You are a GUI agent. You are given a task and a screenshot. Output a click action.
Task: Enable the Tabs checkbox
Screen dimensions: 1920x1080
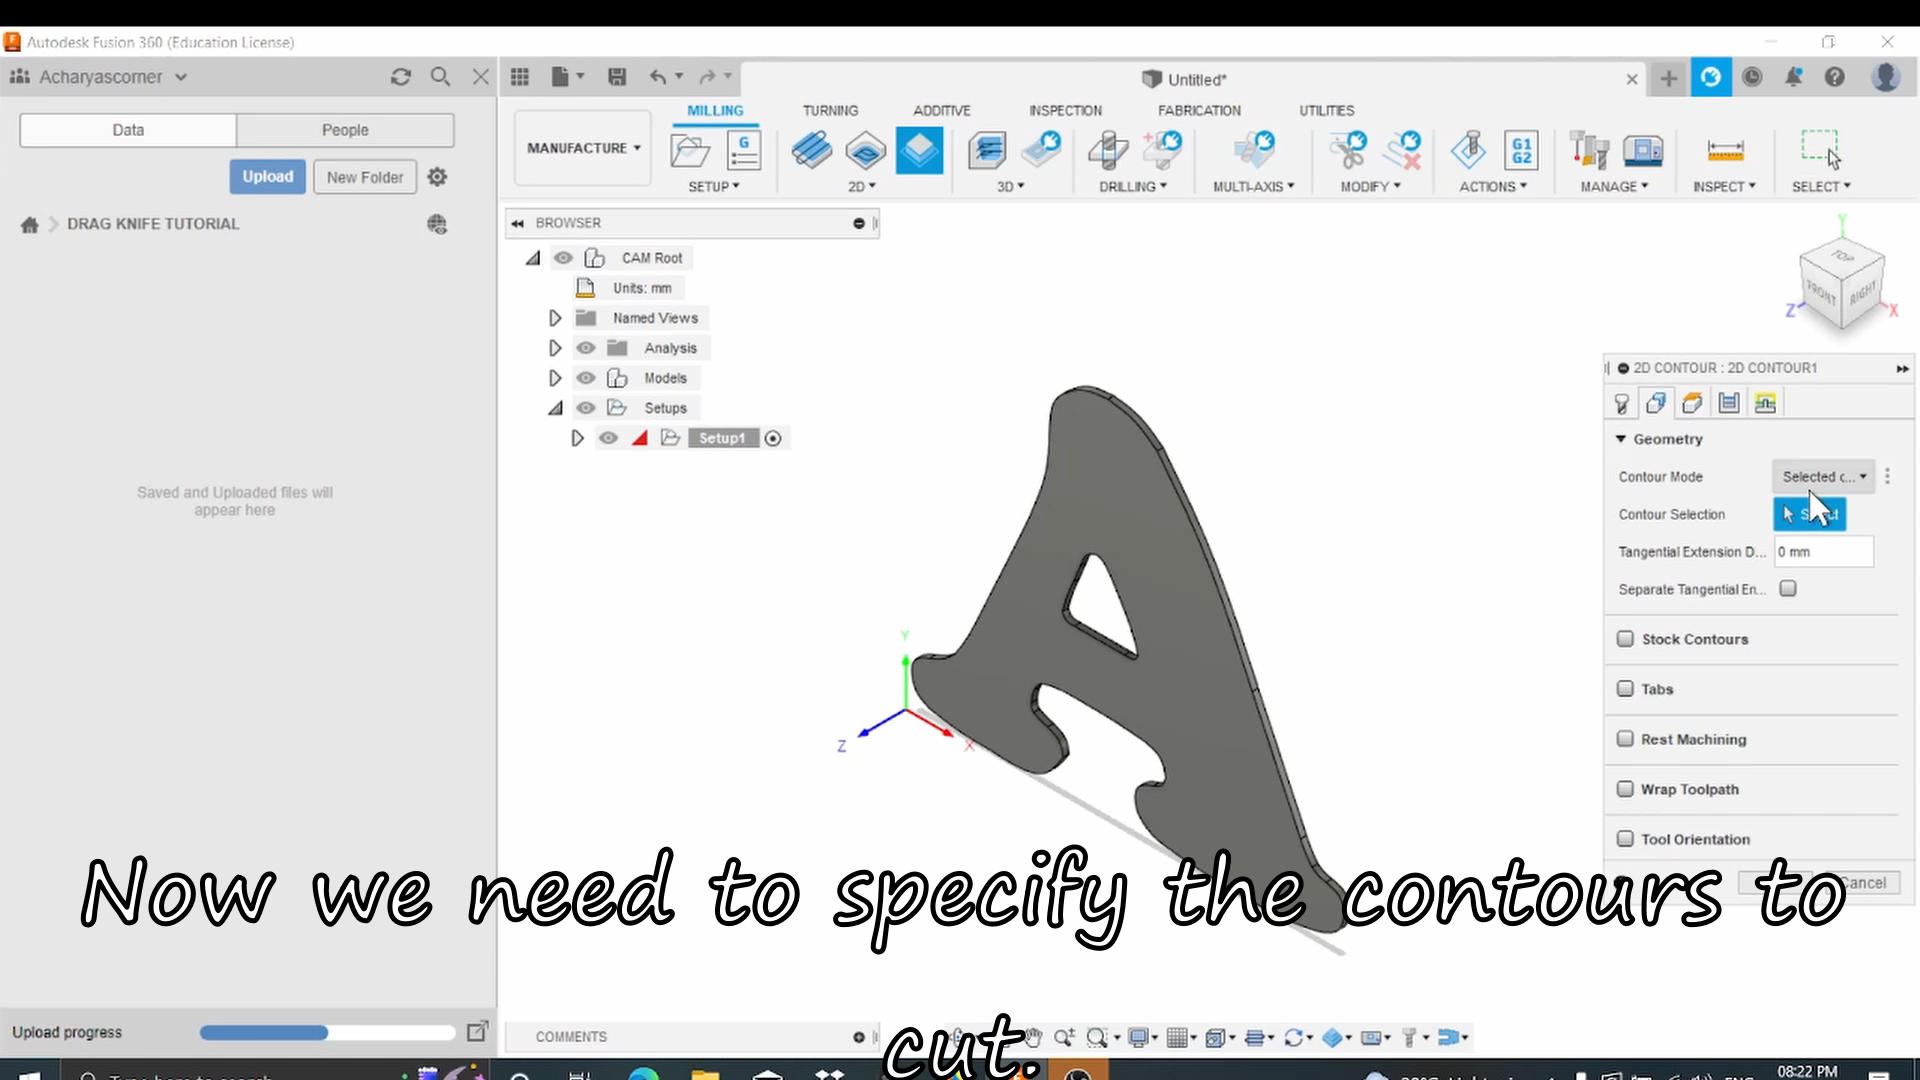point(1625,689)
